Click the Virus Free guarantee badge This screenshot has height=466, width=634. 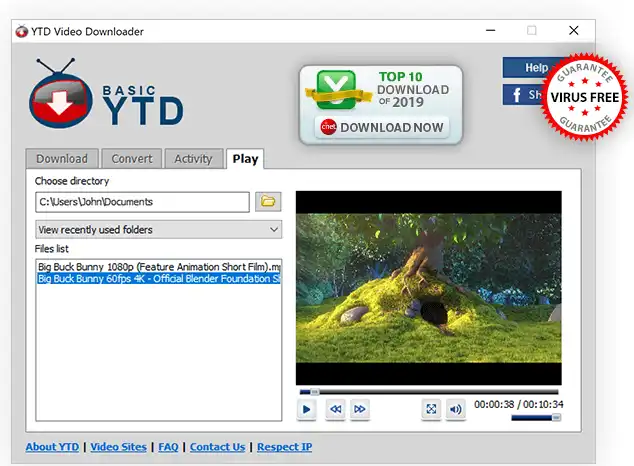click(585, 97)
